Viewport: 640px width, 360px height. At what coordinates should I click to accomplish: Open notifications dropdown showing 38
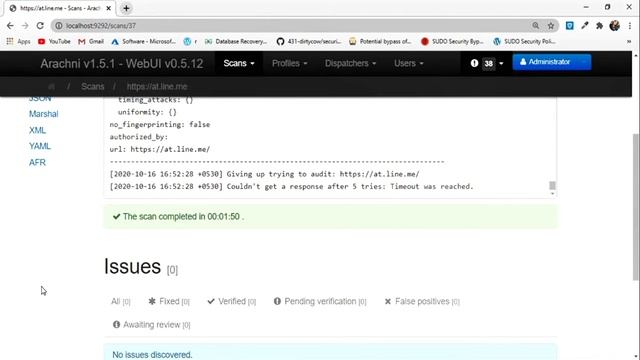[x=487, y=63]
